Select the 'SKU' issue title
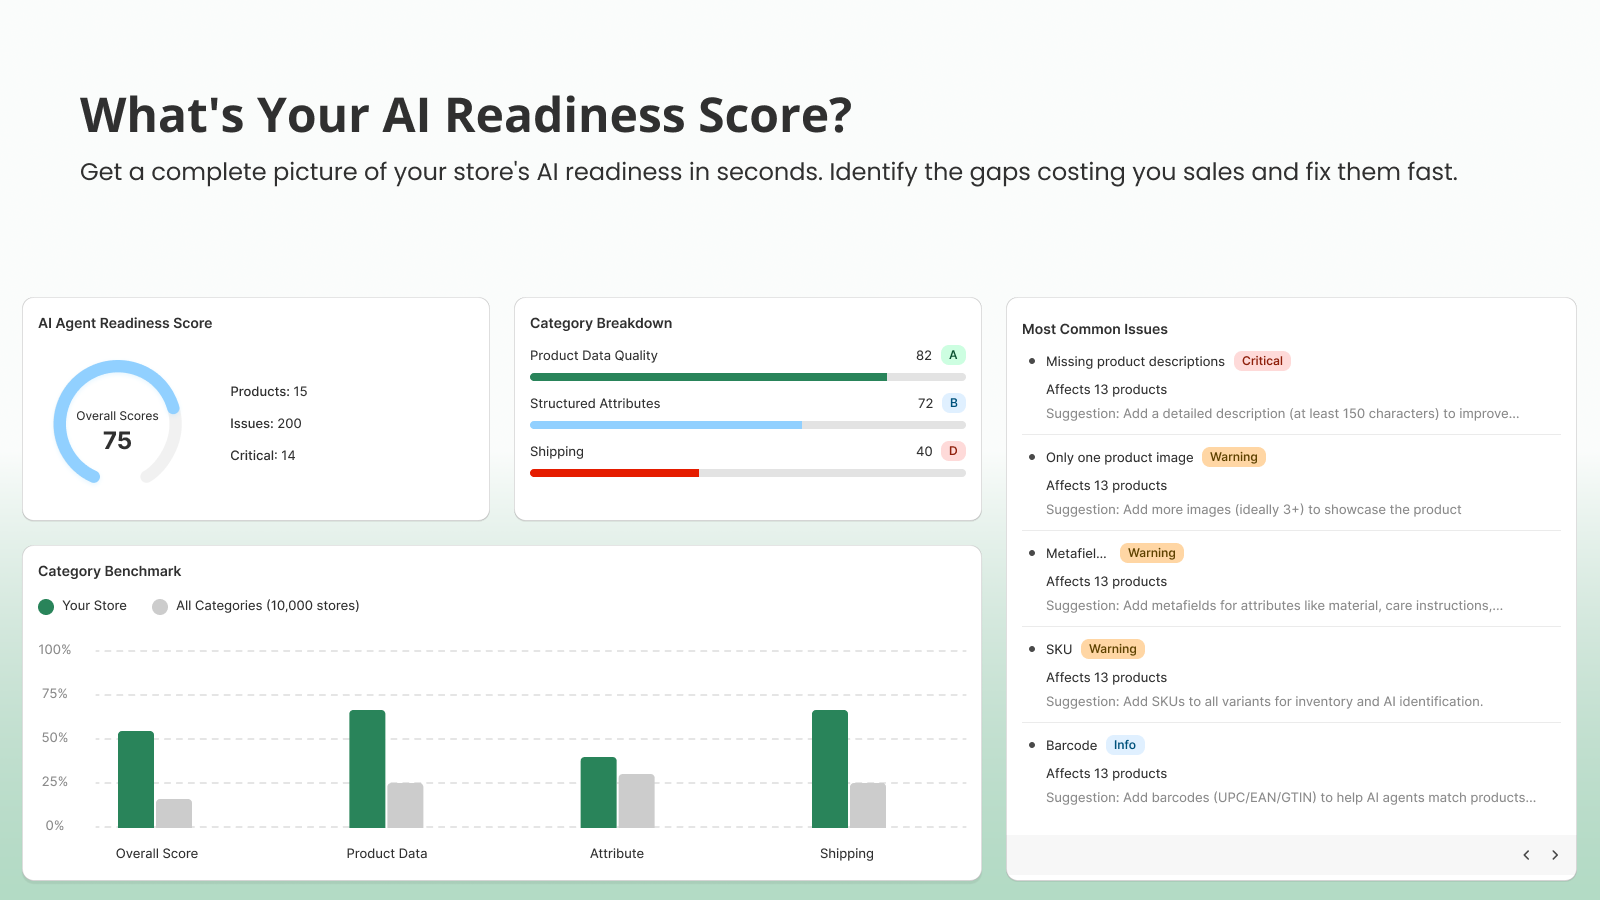 pos(1059,650)
